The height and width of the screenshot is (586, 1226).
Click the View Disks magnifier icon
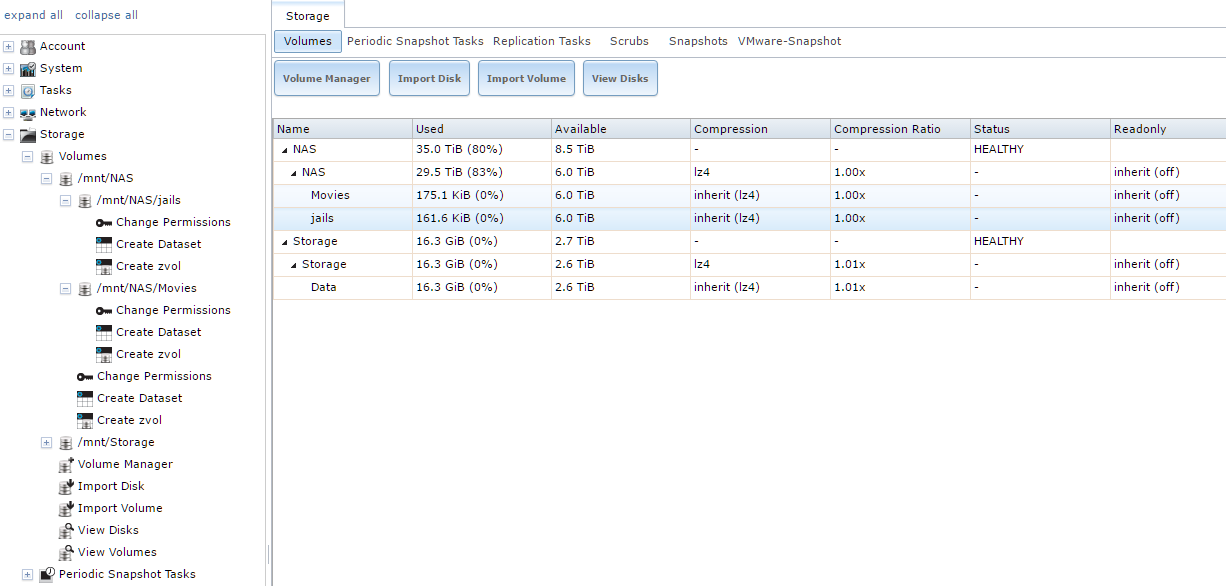click(x=66, y=530)
